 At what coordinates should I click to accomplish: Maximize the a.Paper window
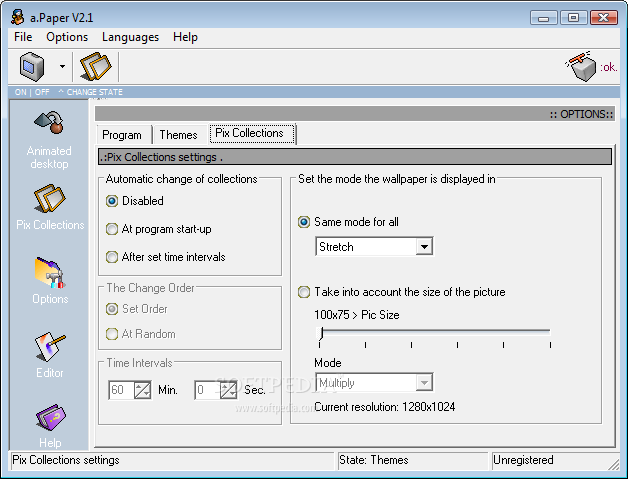tap(573, 18)
